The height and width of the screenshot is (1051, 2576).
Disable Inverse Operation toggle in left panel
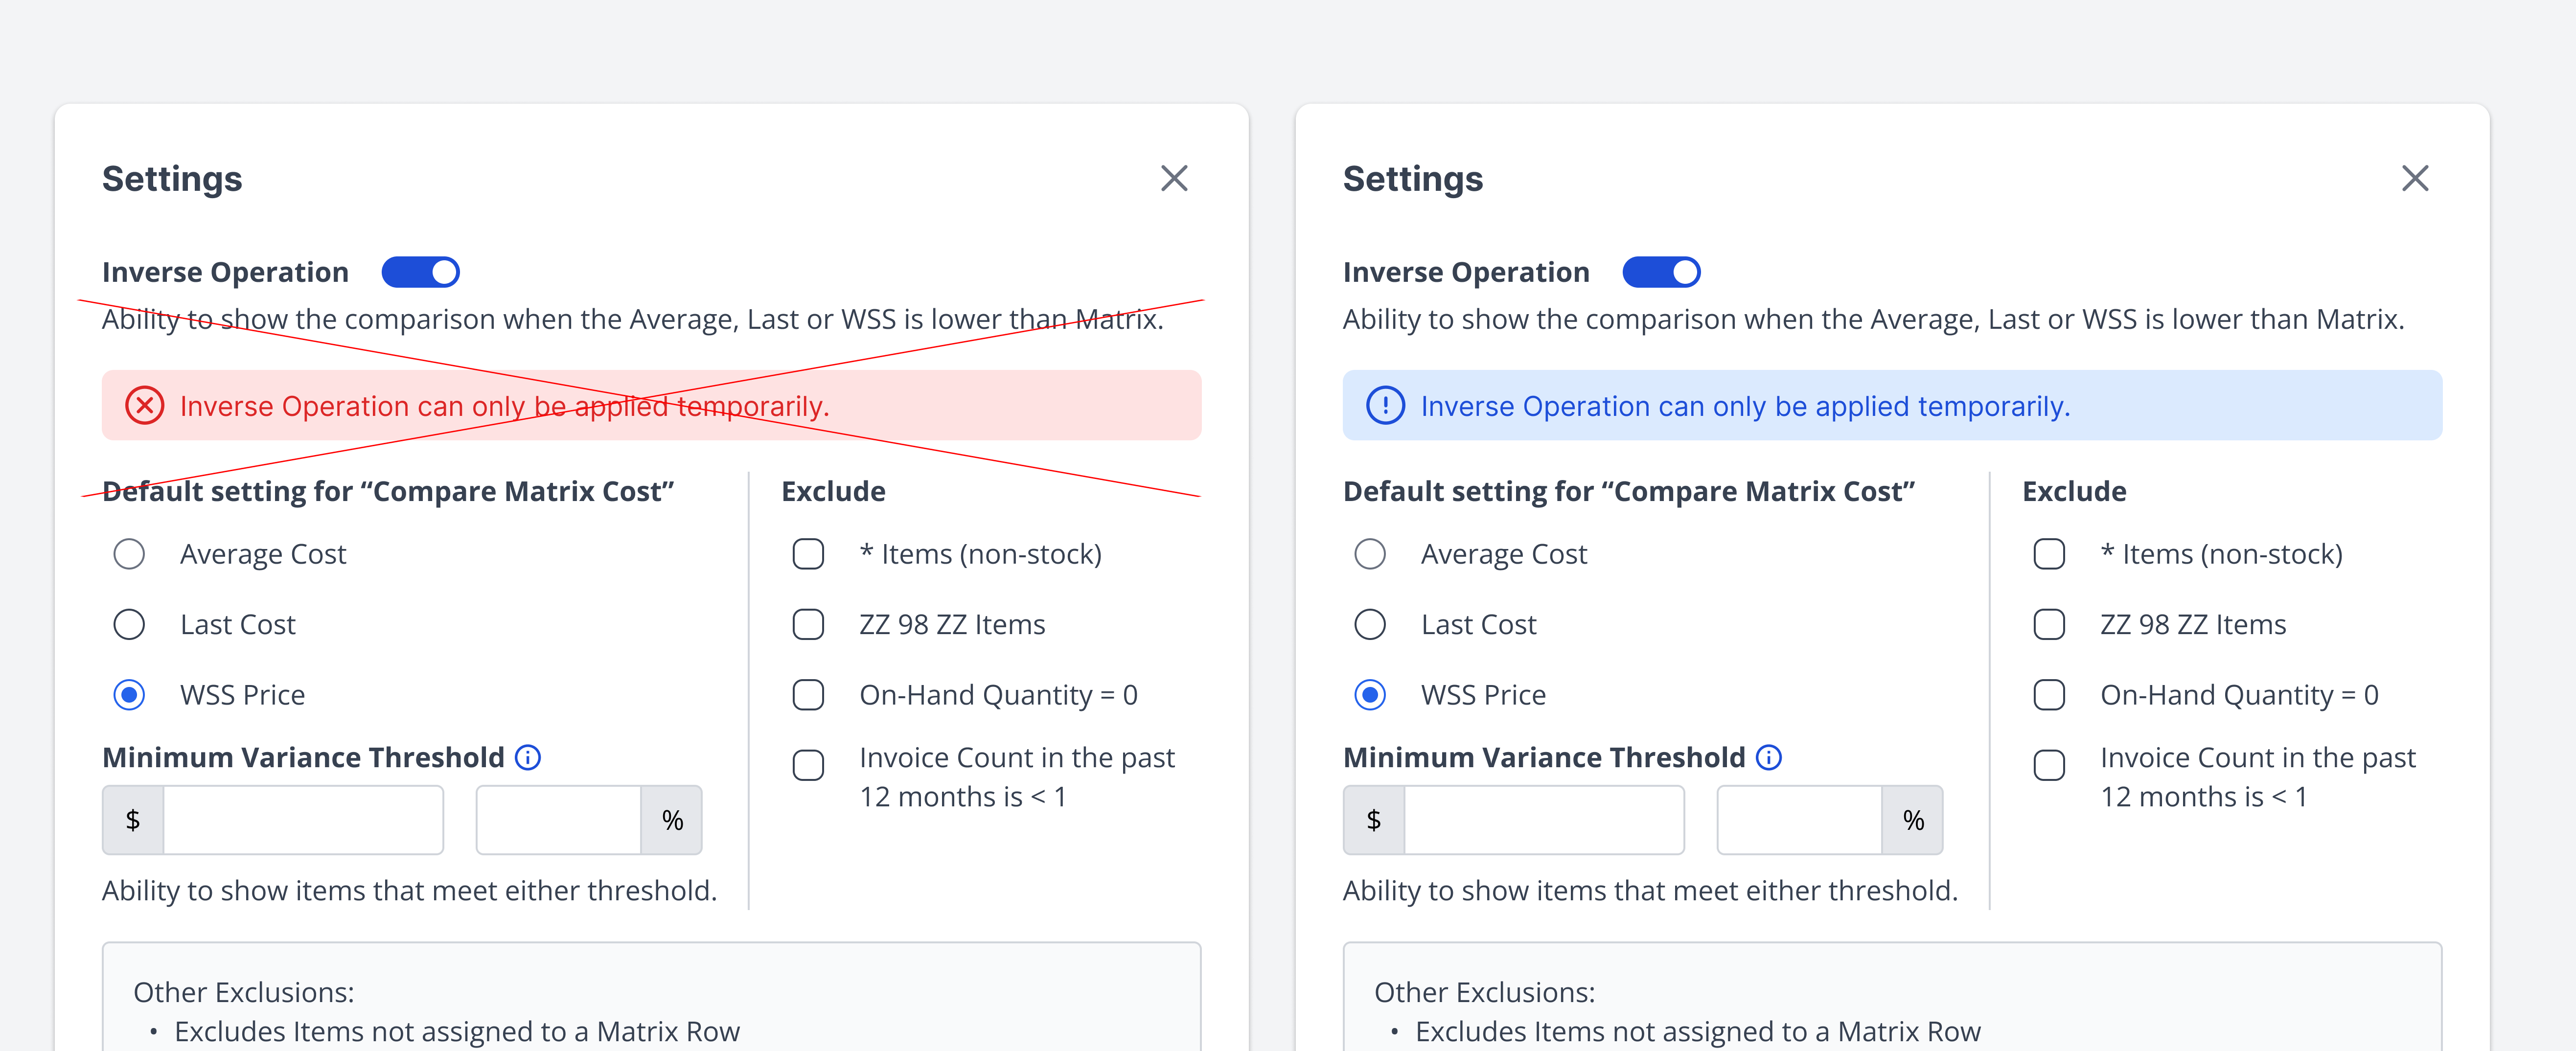click(420, 272)
